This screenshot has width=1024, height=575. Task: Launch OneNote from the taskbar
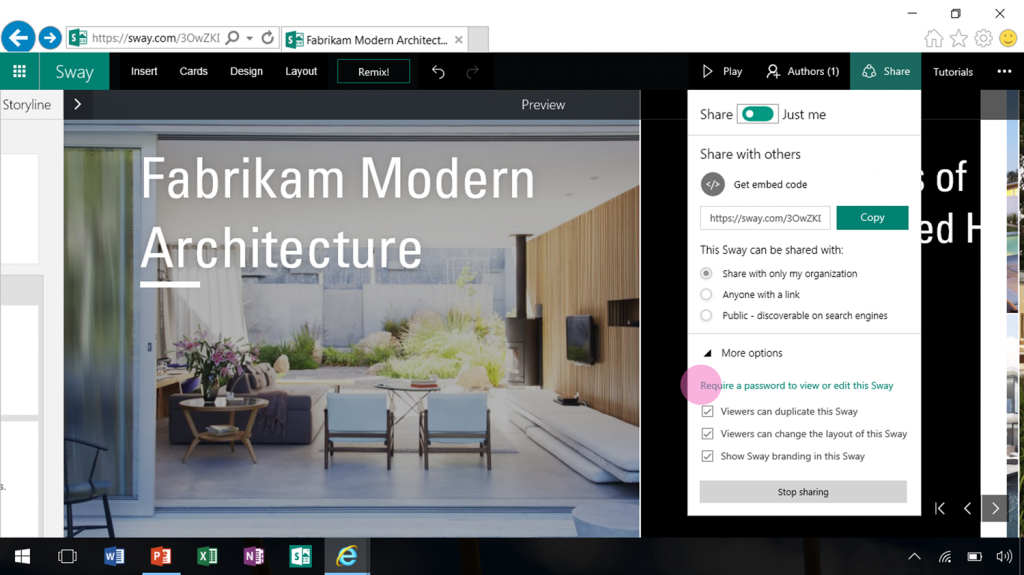click(x=254, y=556)
